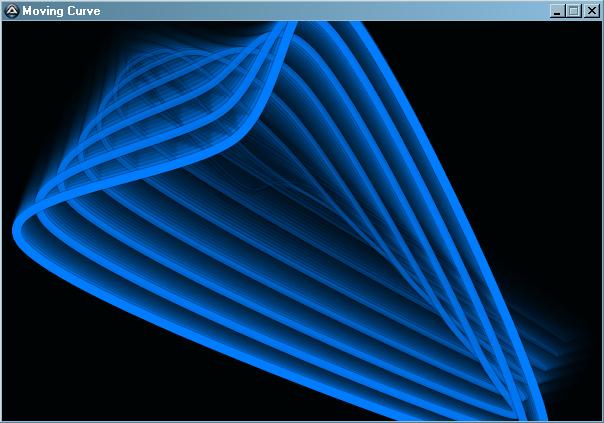Click the rounded left bend of the bright curve
The width and height of the screenshot is (604, 423).
tap(19, 229)
